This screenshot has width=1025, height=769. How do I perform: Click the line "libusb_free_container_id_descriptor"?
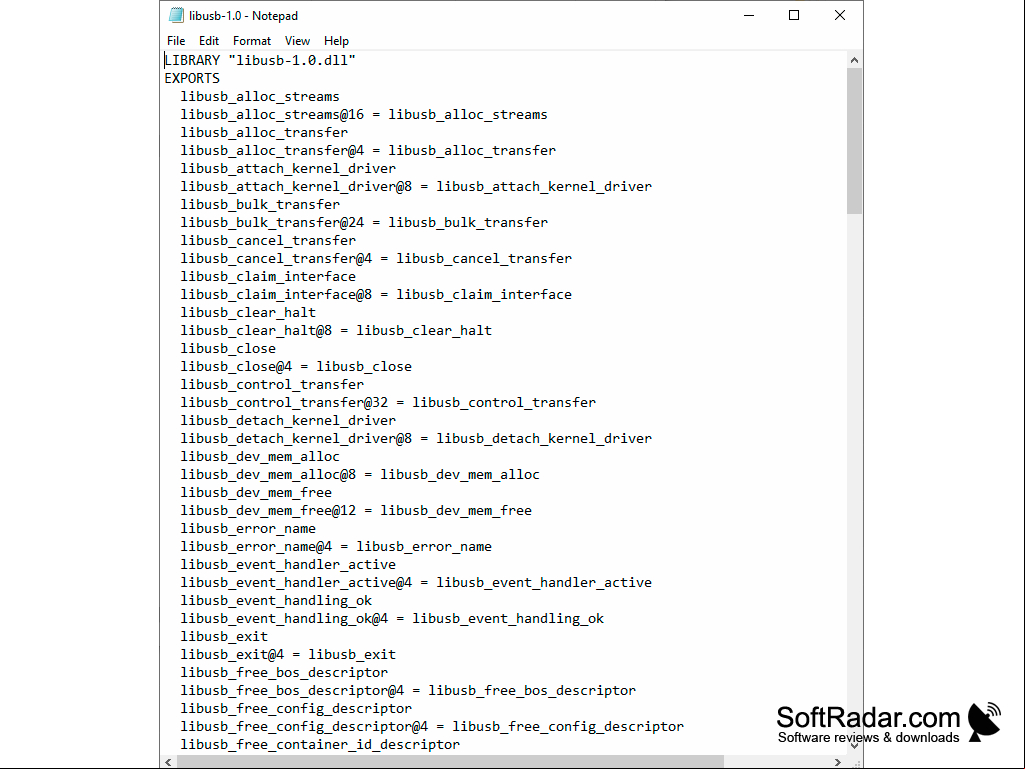[x=320, y=744]
